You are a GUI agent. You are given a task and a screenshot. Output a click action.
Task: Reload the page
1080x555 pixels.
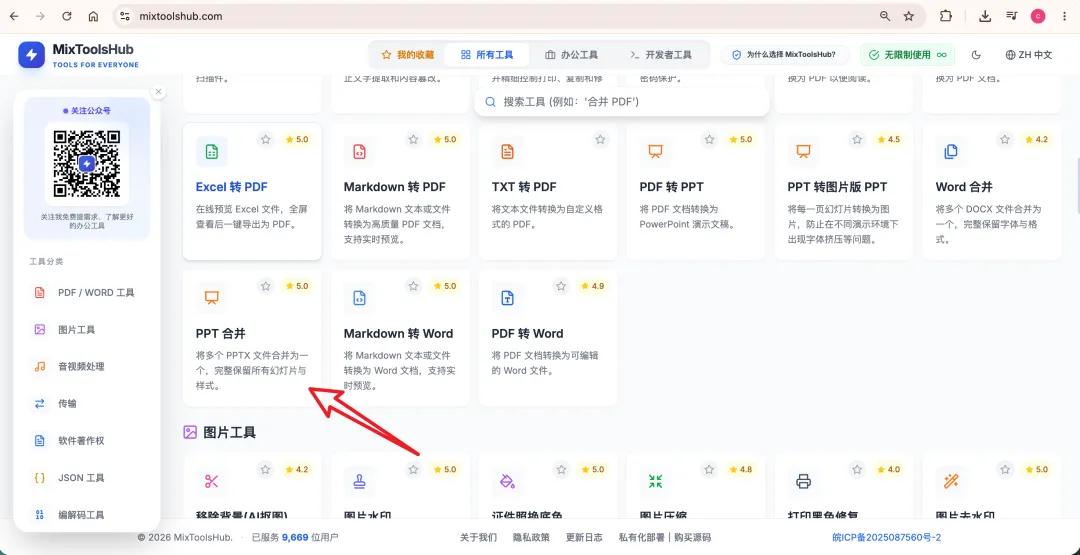[x=67, y=16]
